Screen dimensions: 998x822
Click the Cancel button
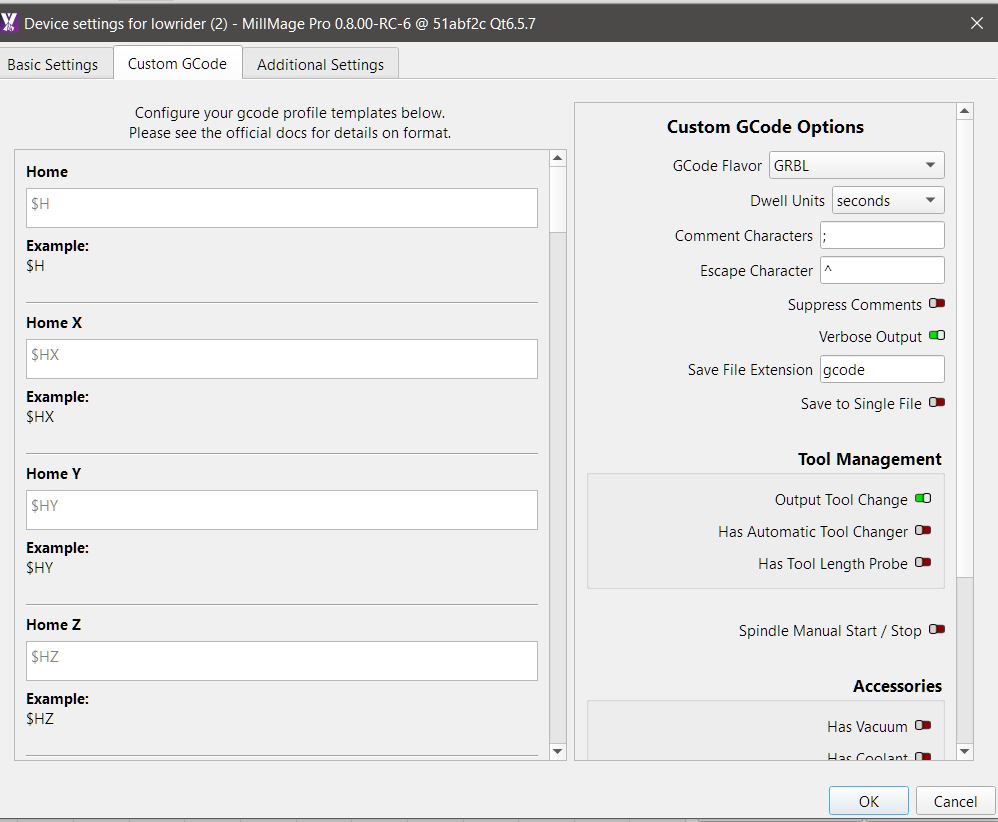(x=955, y=801)
